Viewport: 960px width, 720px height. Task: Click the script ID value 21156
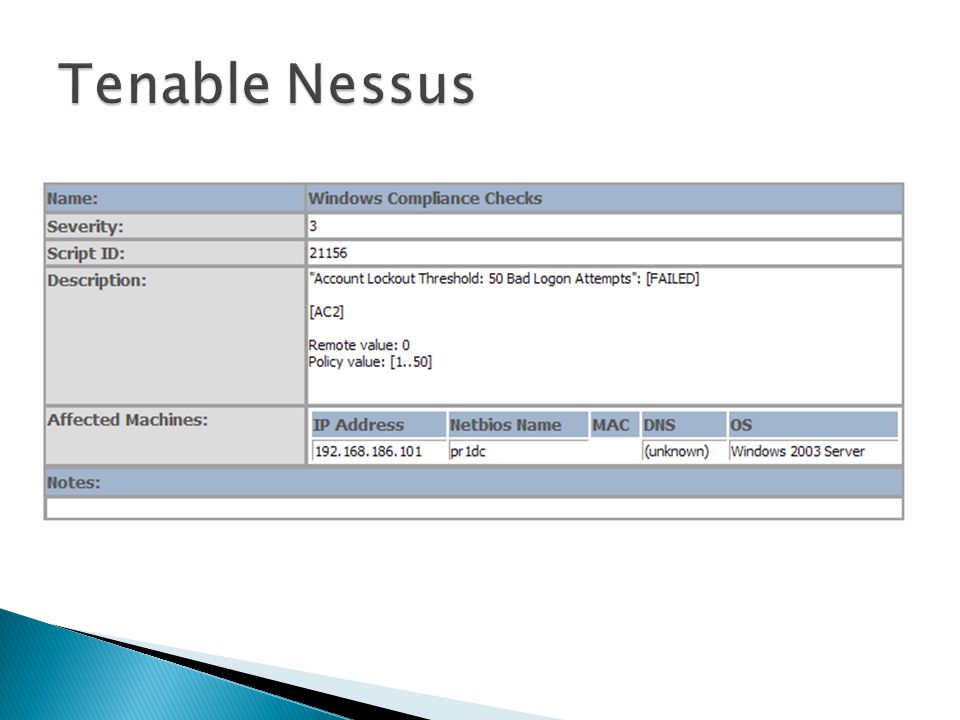[x=328, y=253]
